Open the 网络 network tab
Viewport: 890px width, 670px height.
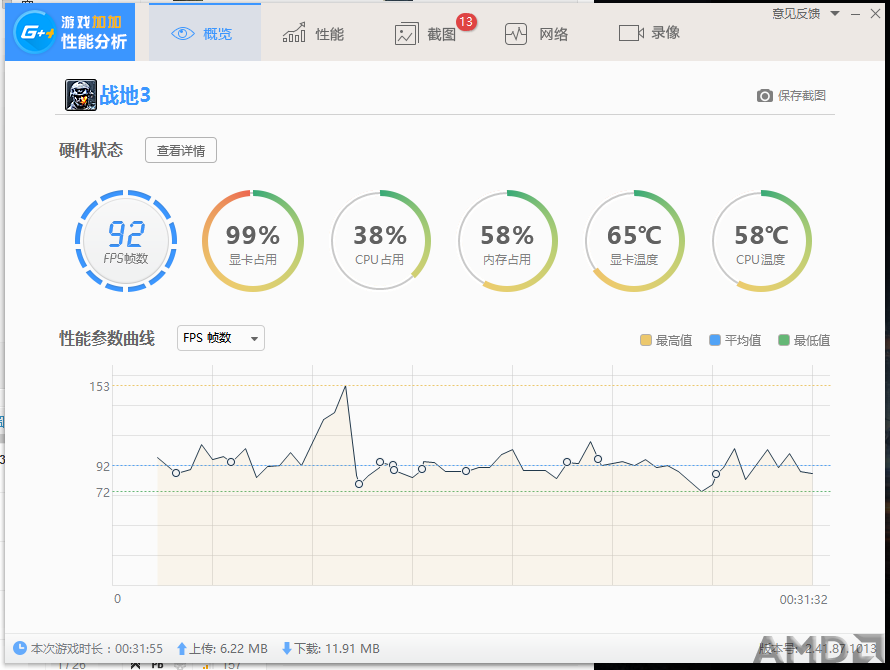[536, 34]
